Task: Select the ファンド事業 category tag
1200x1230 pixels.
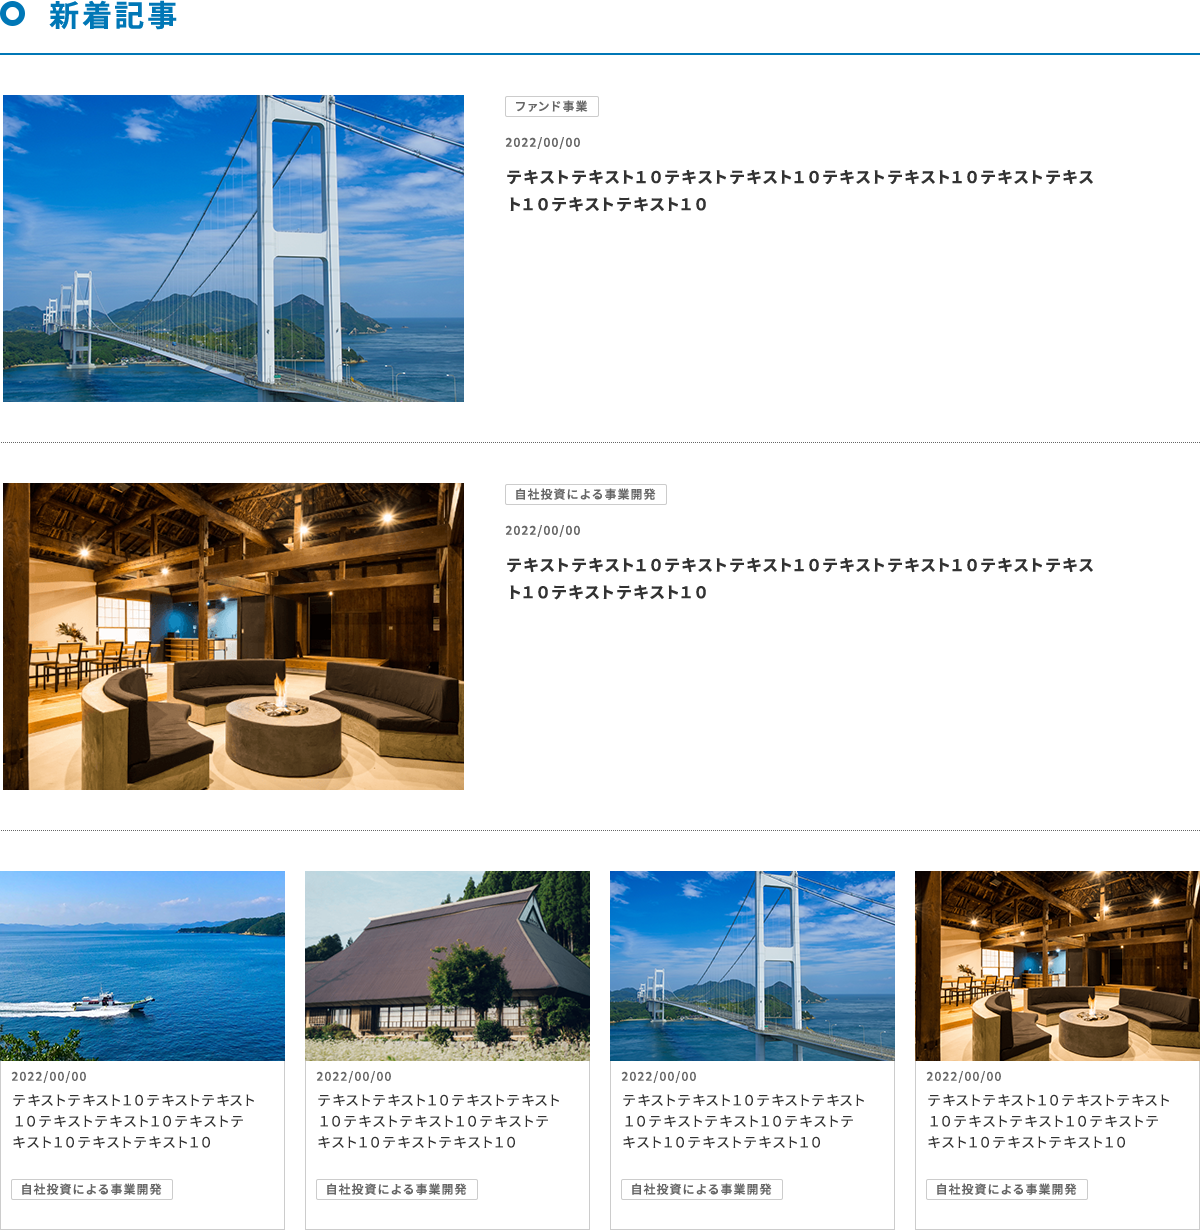Action: tap(551, 106)
